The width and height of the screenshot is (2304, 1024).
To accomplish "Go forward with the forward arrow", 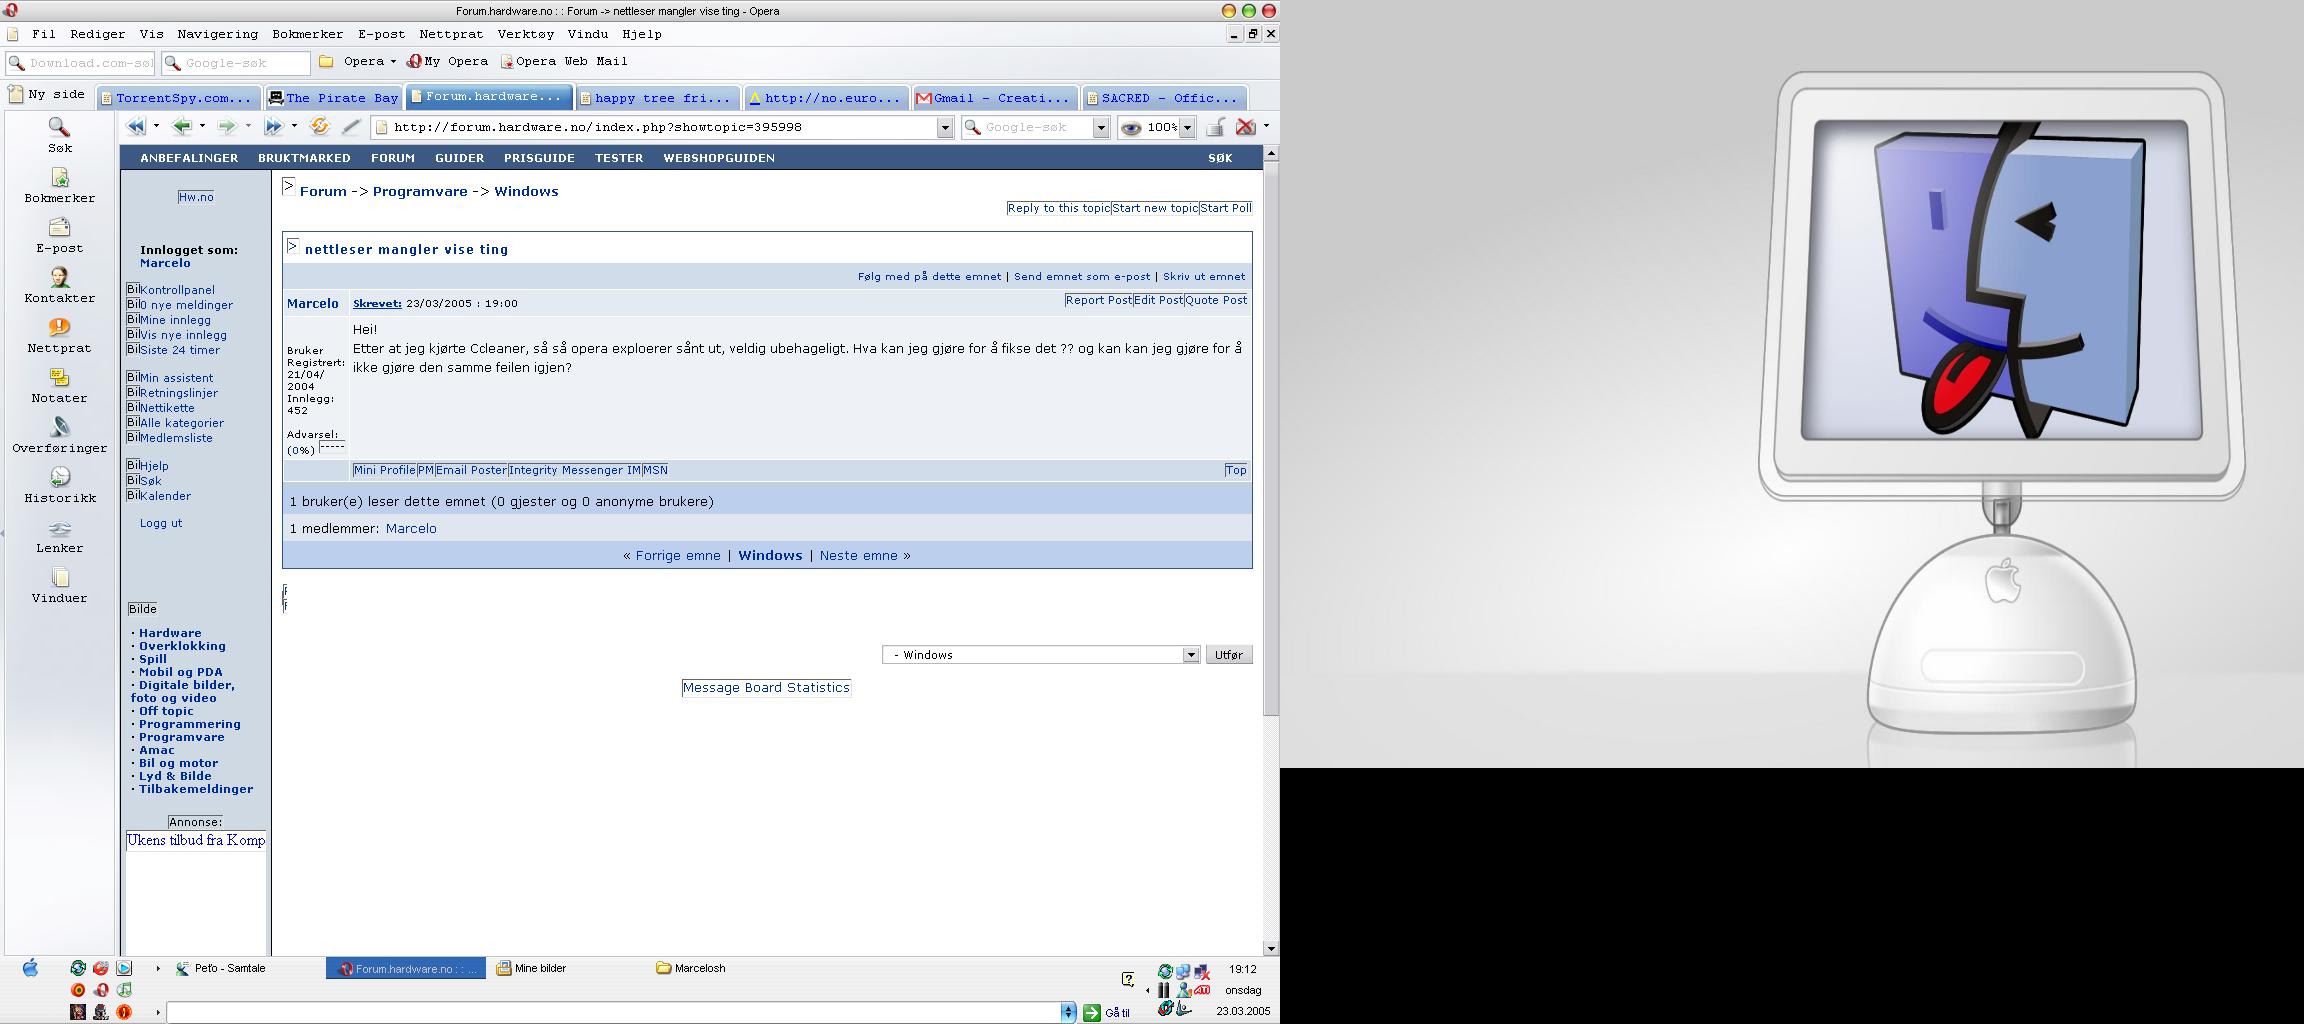I will pos(227,127).
